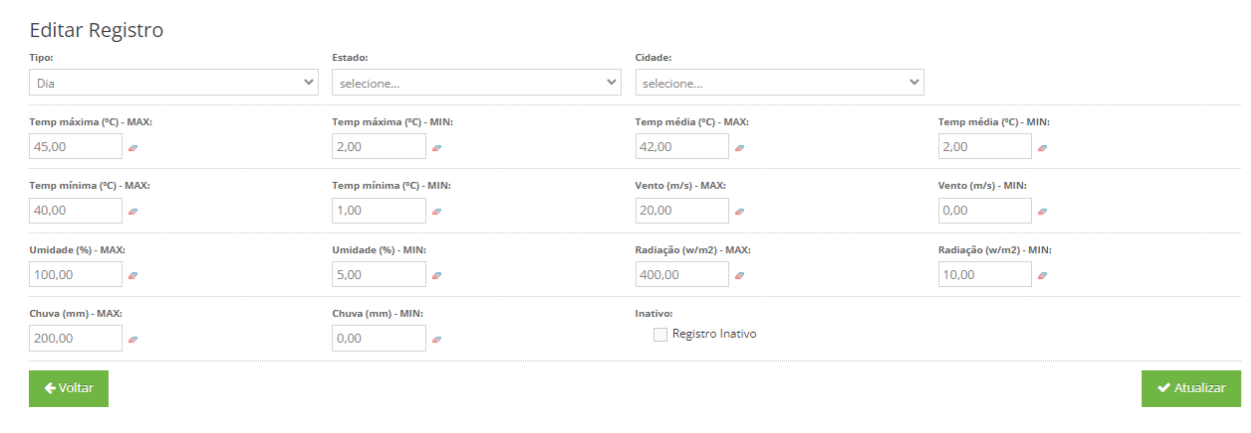Click the Temp mínima MIN input field
1251x433 pixels.
coord(378,211)
